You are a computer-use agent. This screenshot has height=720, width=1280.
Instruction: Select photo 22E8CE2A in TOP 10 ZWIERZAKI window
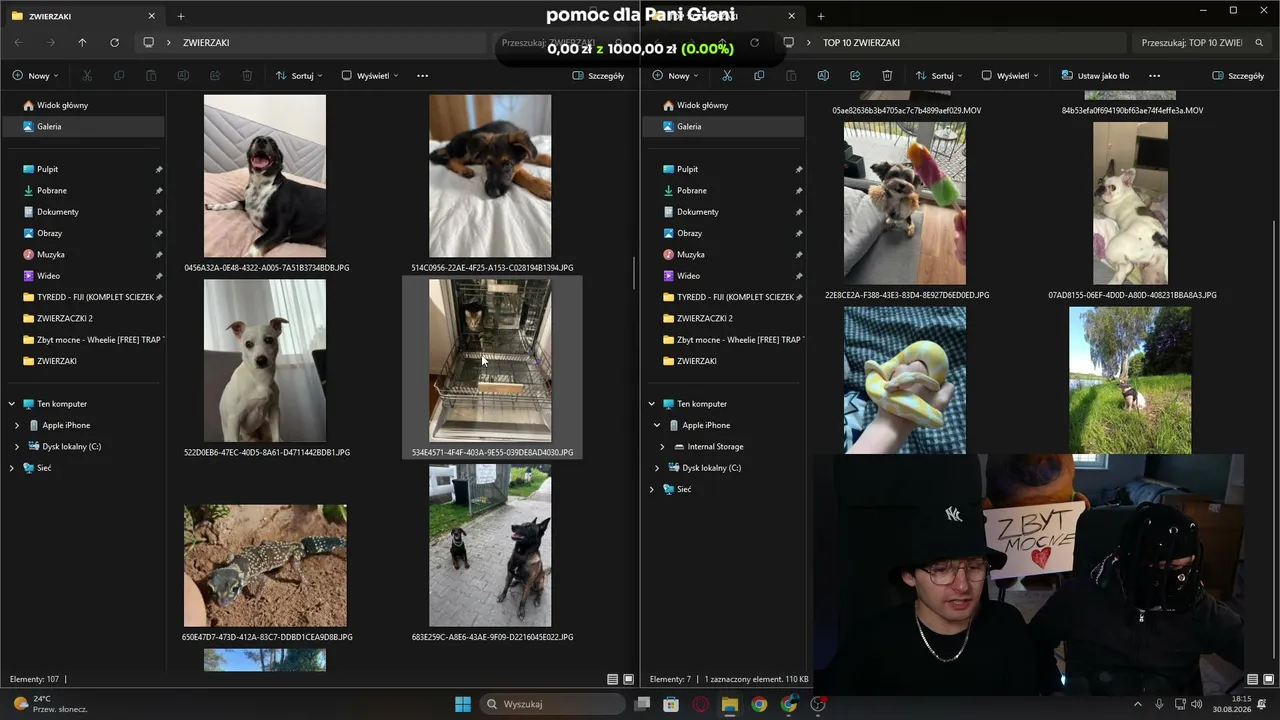[905, 203]
